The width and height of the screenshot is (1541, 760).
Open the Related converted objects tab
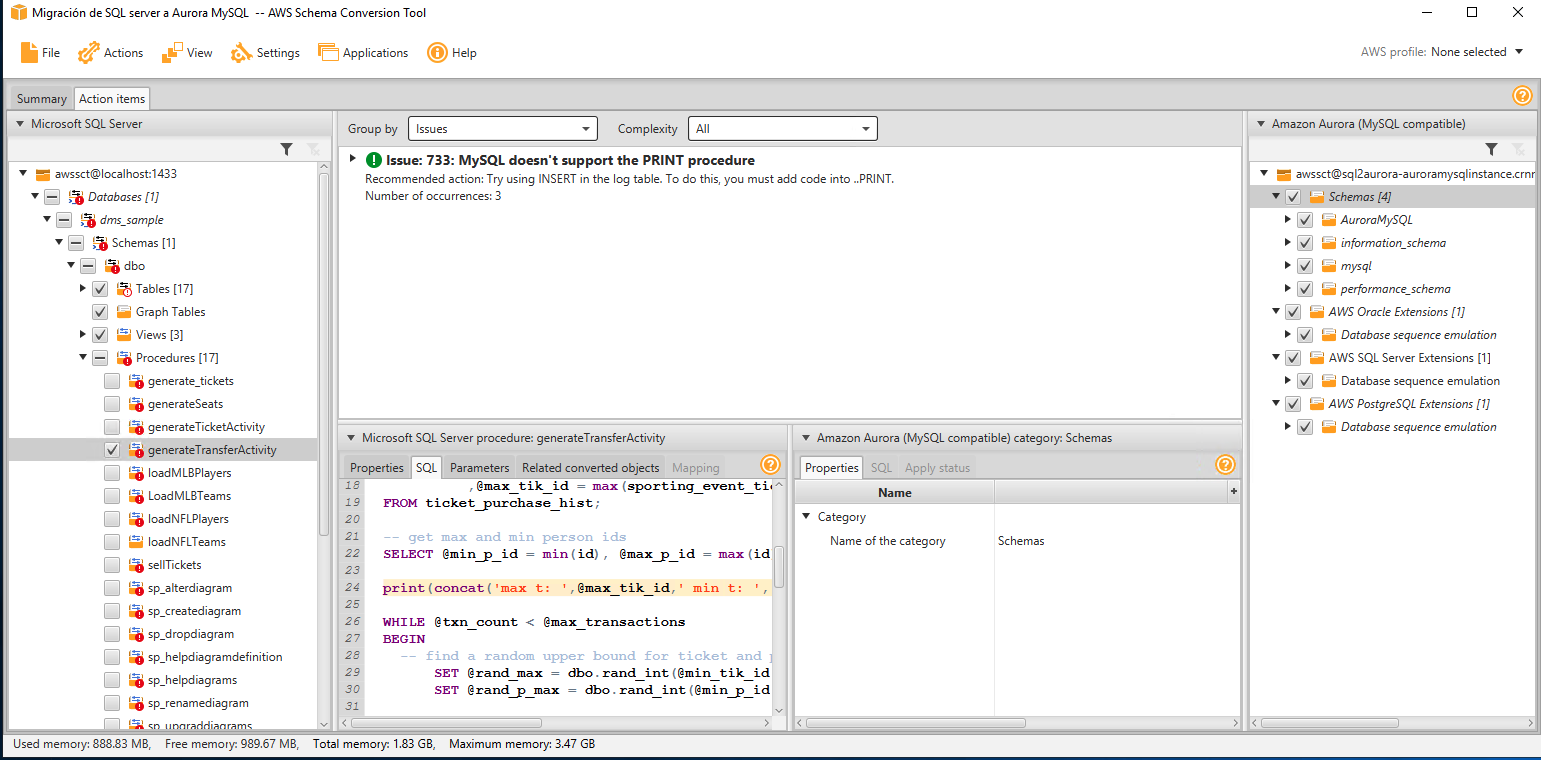(590, 468)
